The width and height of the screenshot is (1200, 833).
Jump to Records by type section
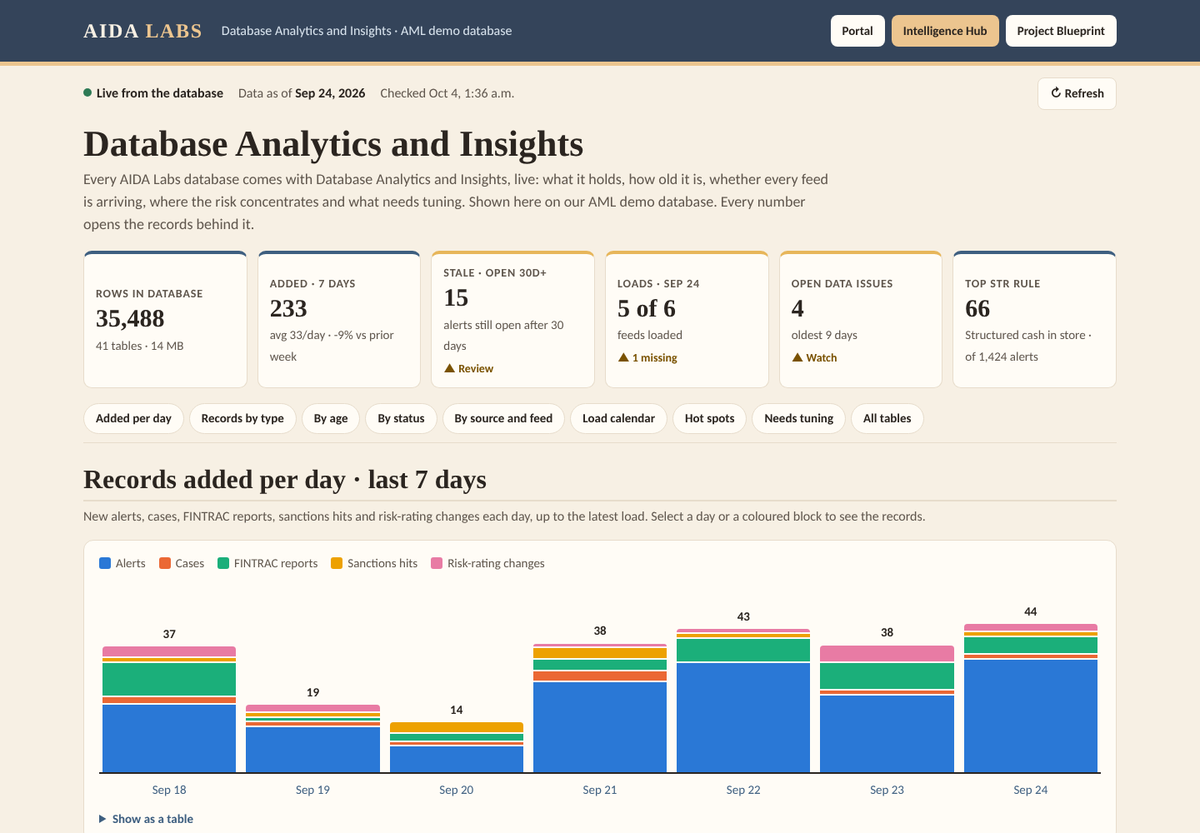(243, 418)
